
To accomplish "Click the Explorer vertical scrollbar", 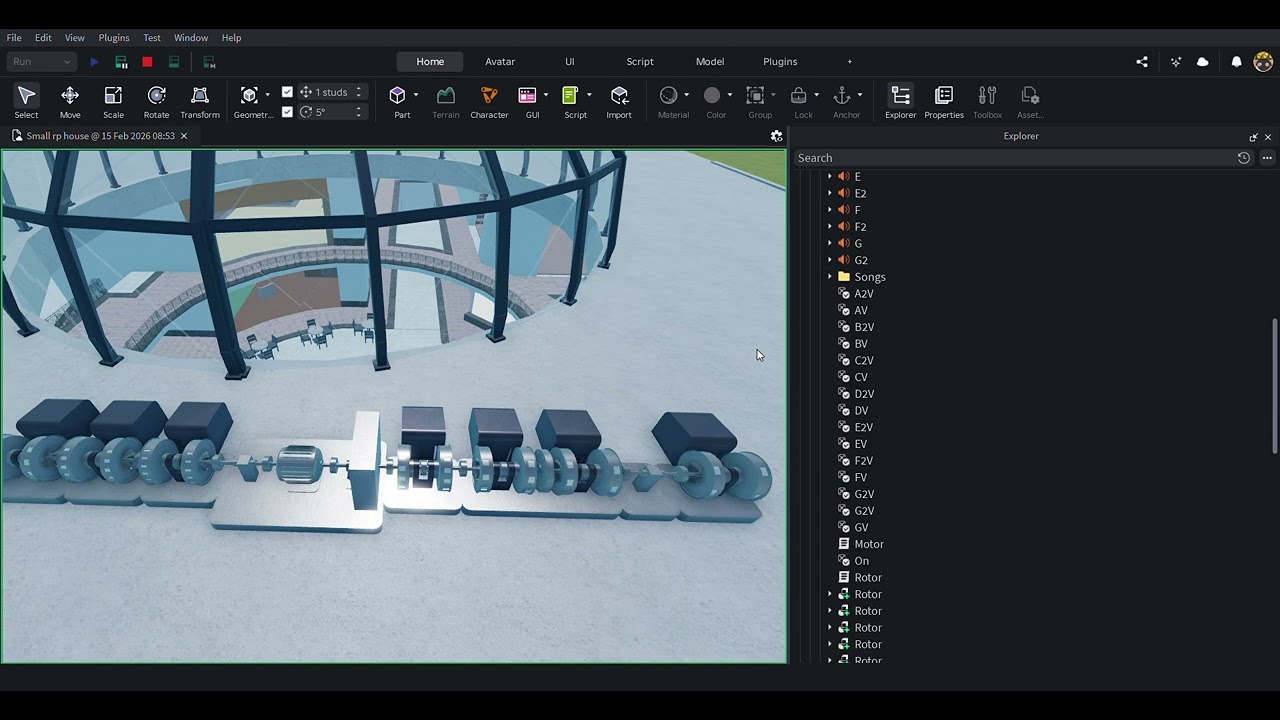I will point(1274,386).
